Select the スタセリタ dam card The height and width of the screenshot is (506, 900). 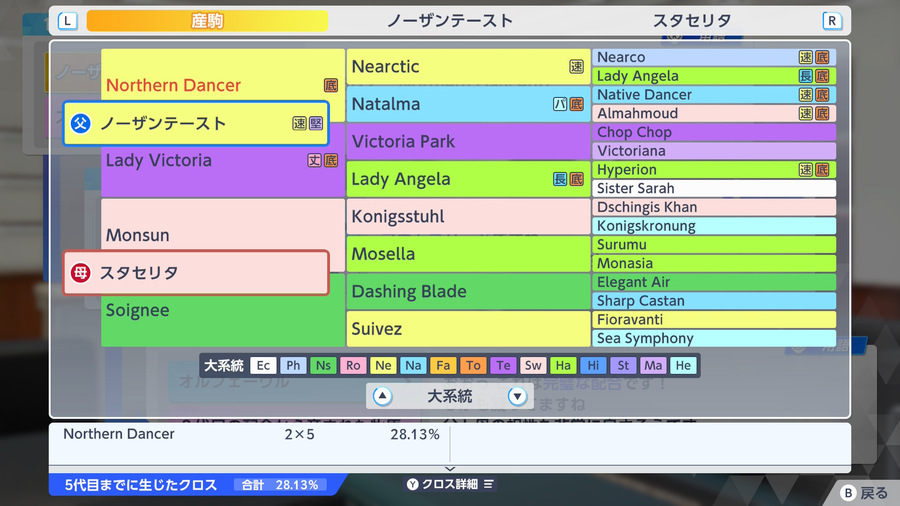(196, 273)
